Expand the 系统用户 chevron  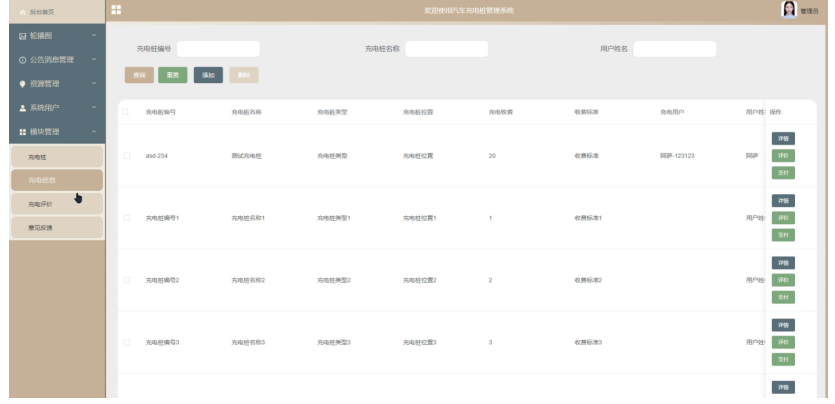coord(94,108)
